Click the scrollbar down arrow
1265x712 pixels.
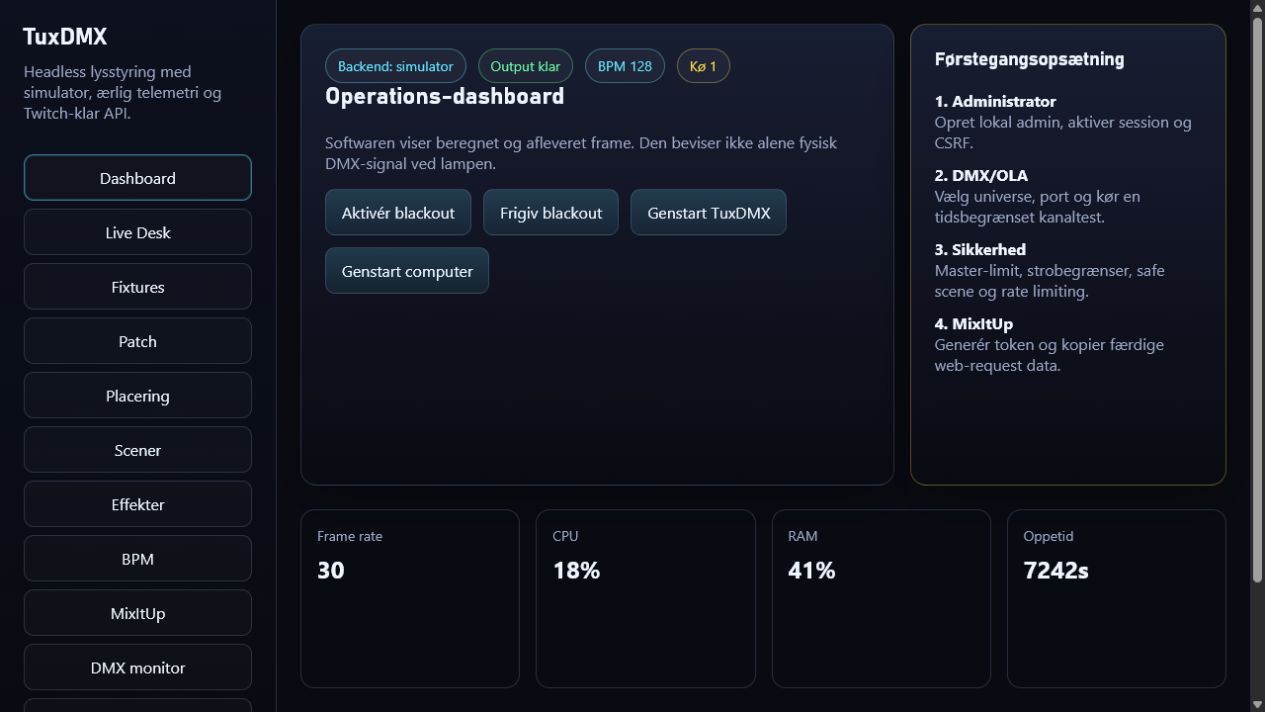click(x=1257, y=704)
